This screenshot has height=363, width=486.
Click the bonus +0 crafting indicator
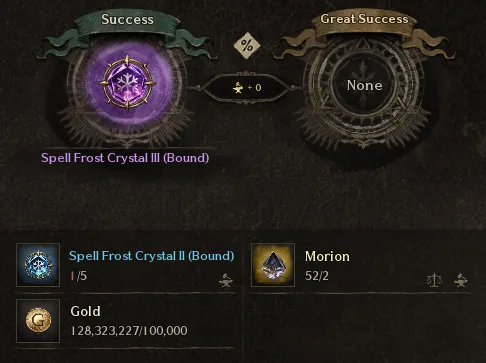(247, 88)
